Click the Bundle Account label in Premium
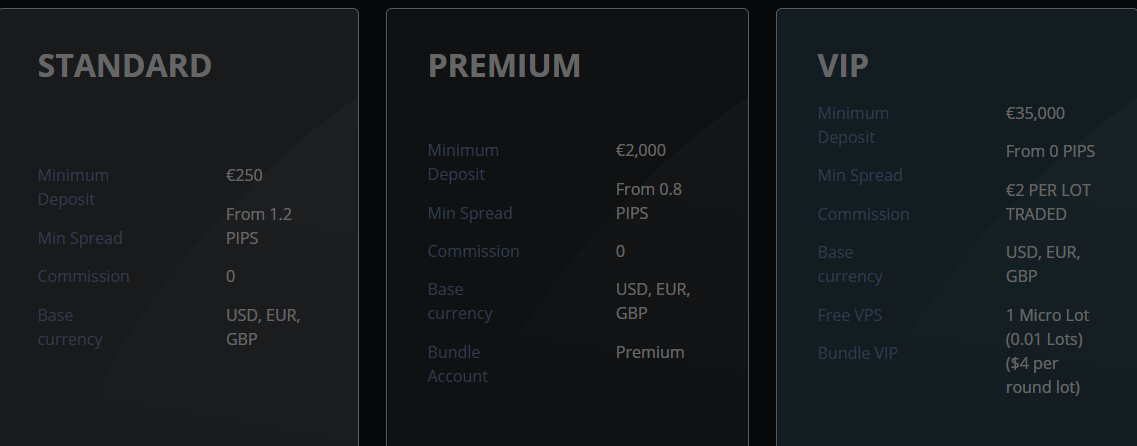The width and height of the screenshot is (1137, 446). click(458, 364)
